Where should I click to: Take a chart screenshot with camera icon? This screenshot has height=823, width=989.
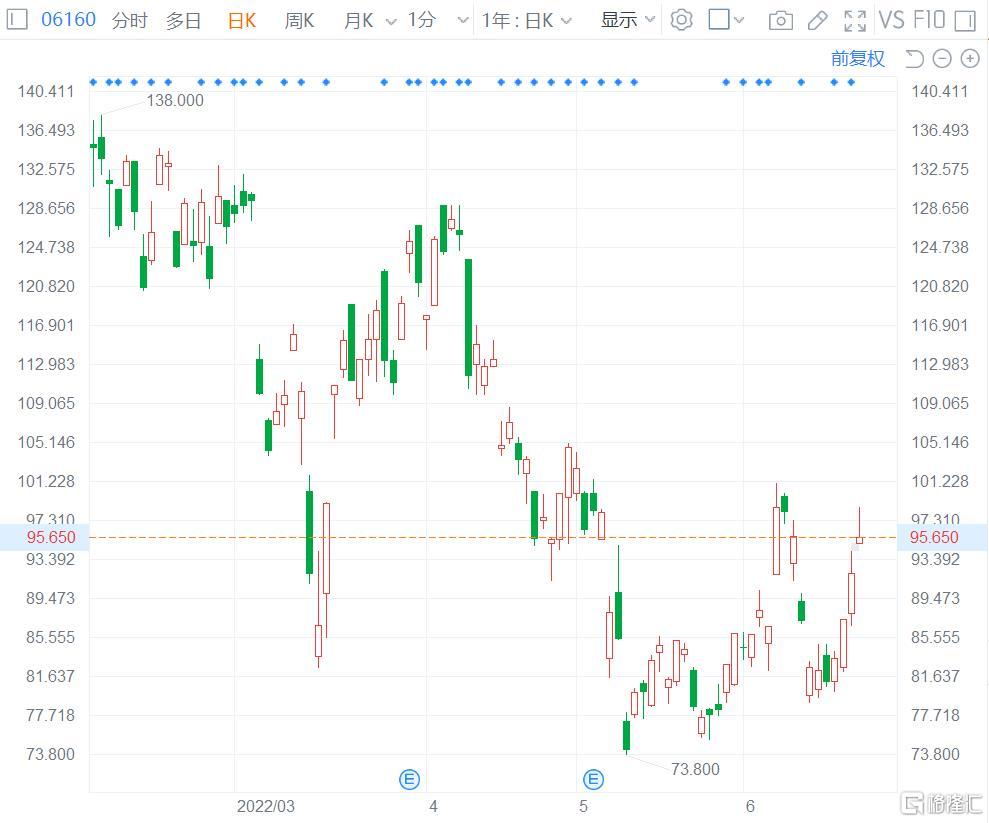point(781,20)
